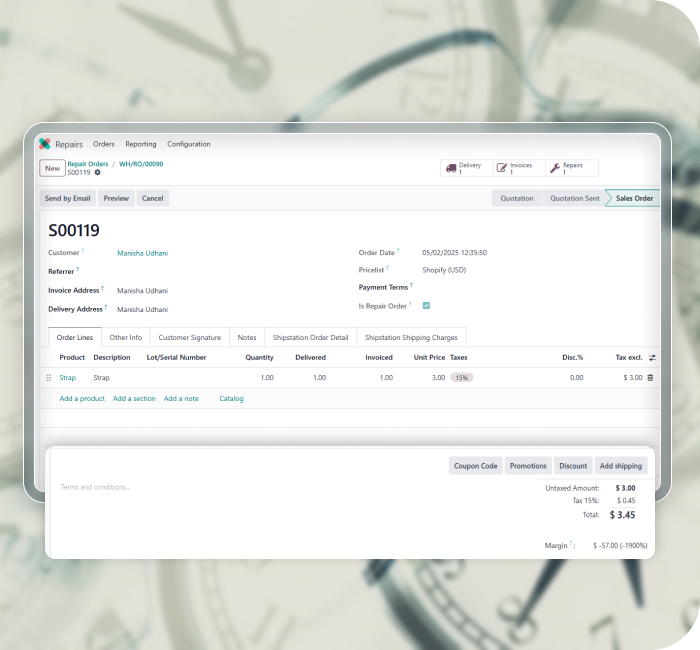This screenshot has width=700, height=650.
Task: Click the Odoo Repairs app logo icon
Action: click(45, 144)
